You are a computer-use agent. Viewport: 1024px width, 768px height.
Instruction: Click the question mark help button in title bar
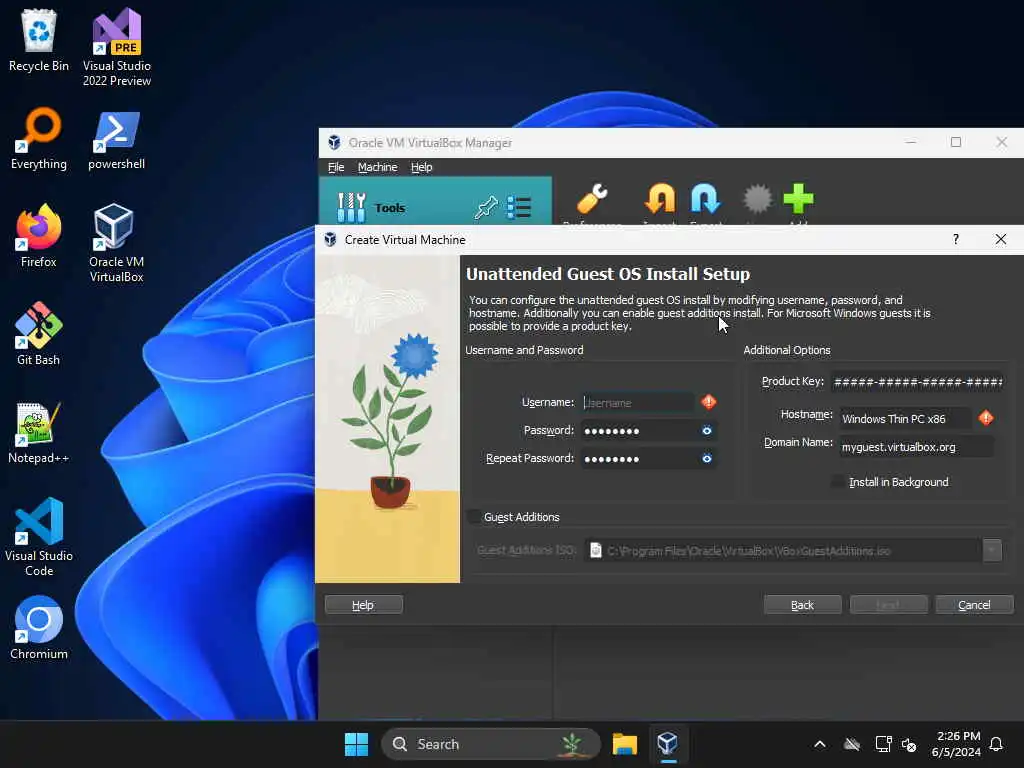tap(955, 239)
